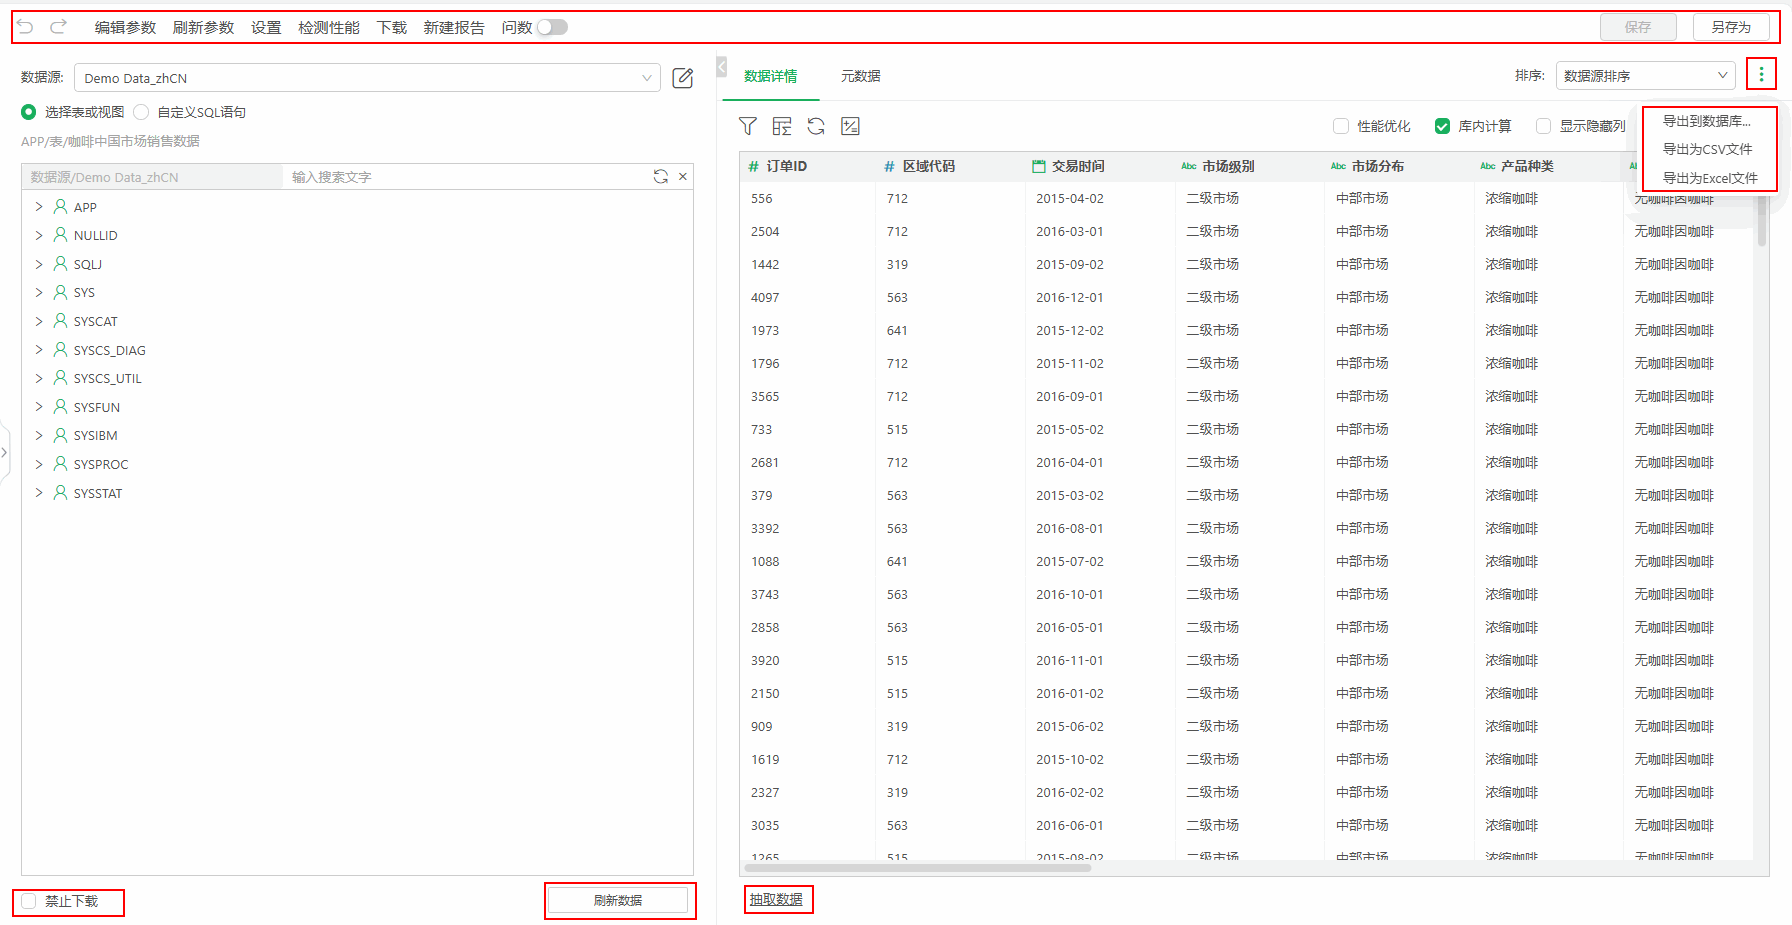Click the calculated column icon
Screen dimensions: 1792x925
click(x=850, y=126)
